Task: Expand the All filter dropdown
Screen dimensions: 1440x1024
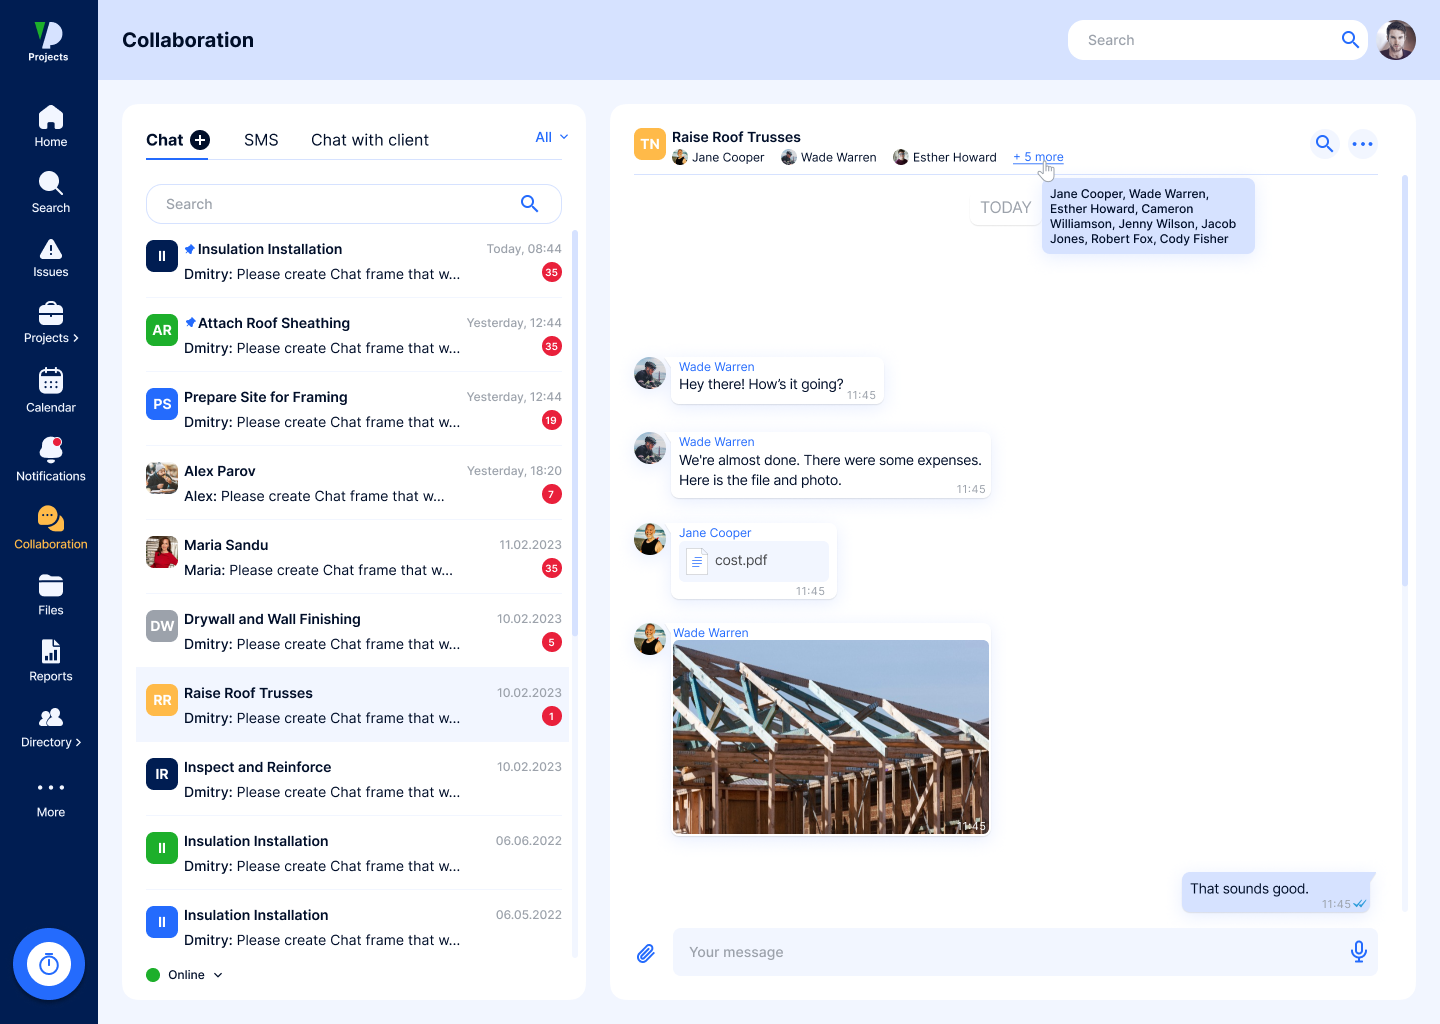Action: [551, 137]
